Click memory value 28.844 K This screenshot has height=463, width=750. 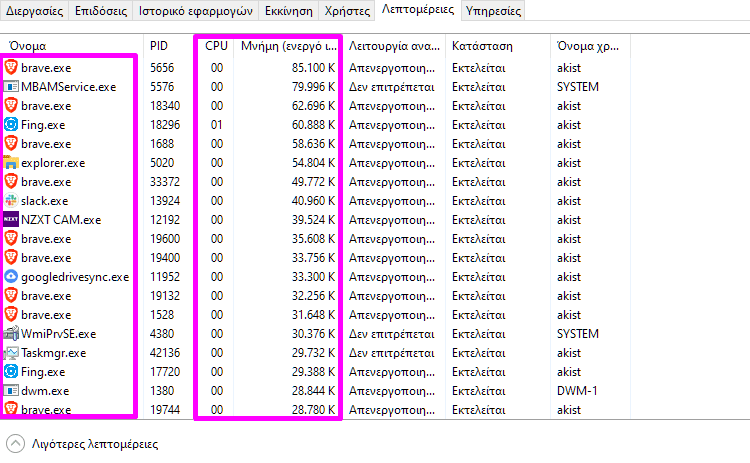[x=313, y=390]
